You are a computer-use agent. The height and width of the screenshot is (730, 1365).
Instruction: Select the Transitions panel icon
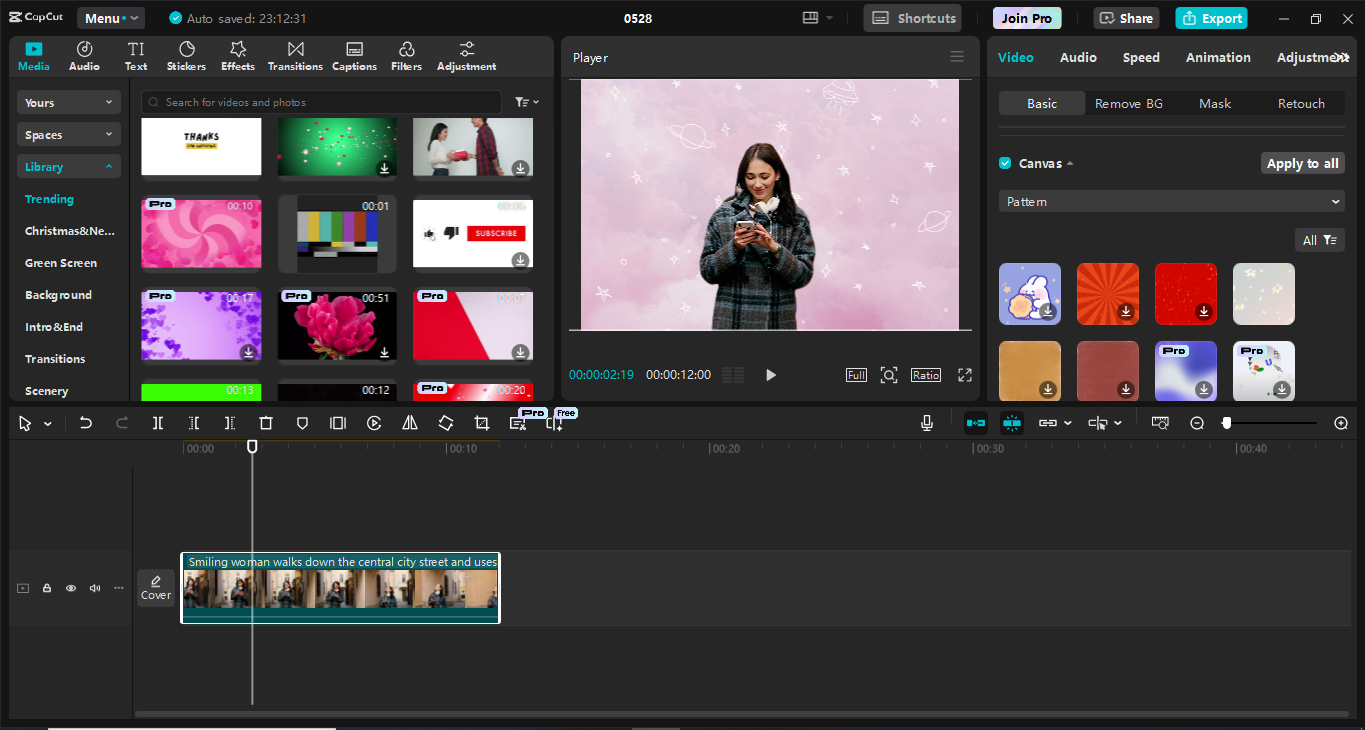click(295, 55)
